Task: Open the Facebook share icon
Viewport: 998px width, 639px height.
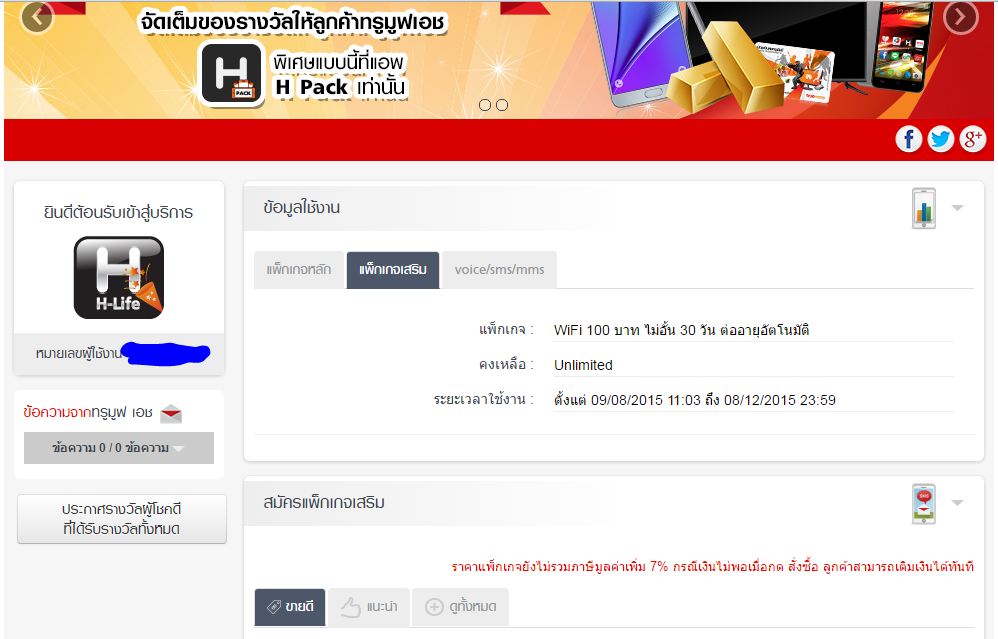Action: (908, 139)
